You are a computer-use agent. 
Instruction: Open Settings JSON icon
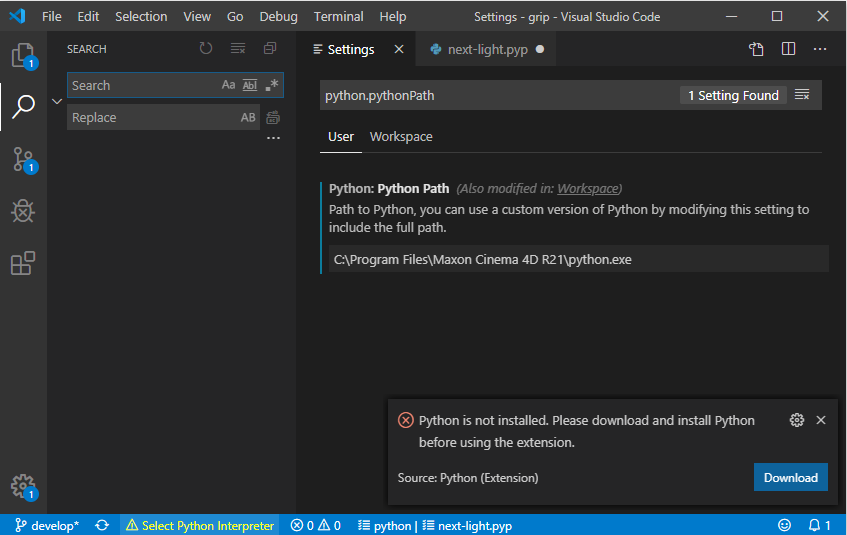[756, 49]
